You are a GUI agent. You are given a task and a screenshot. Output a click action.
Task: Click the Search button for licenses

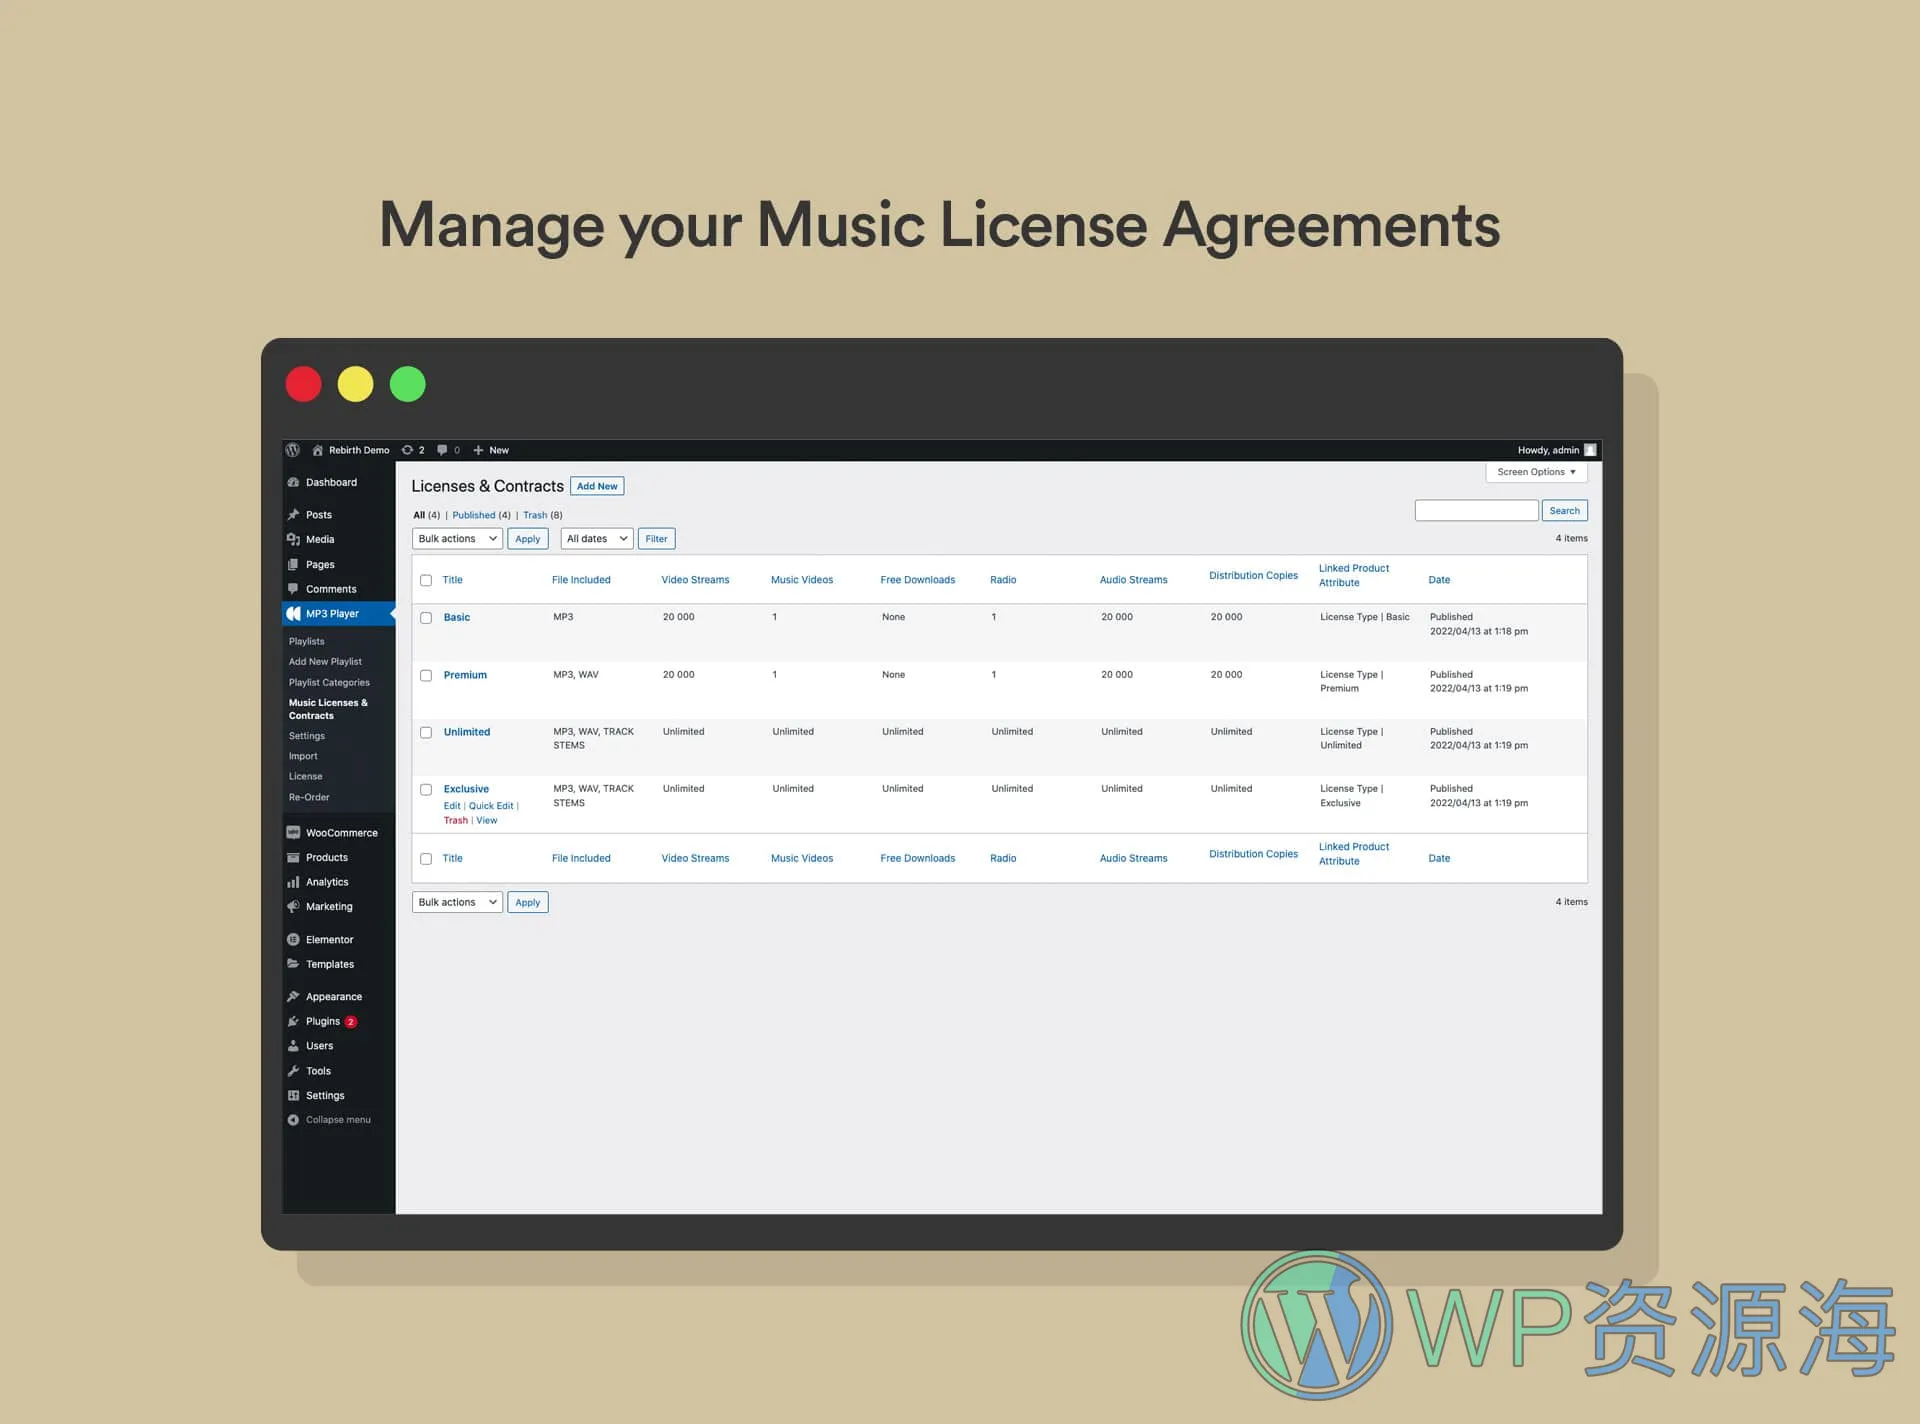tap(1563, 510)
